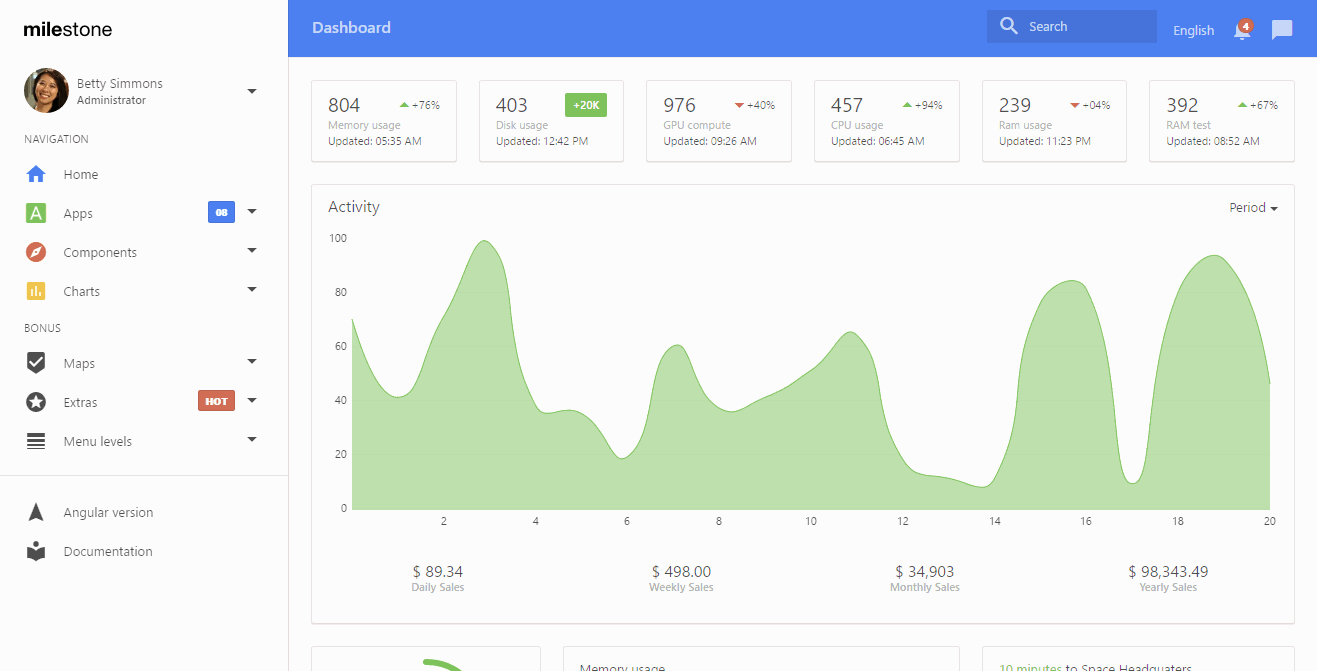Click the milestone logo
The image size is (1317, 671).
(67, 29)
